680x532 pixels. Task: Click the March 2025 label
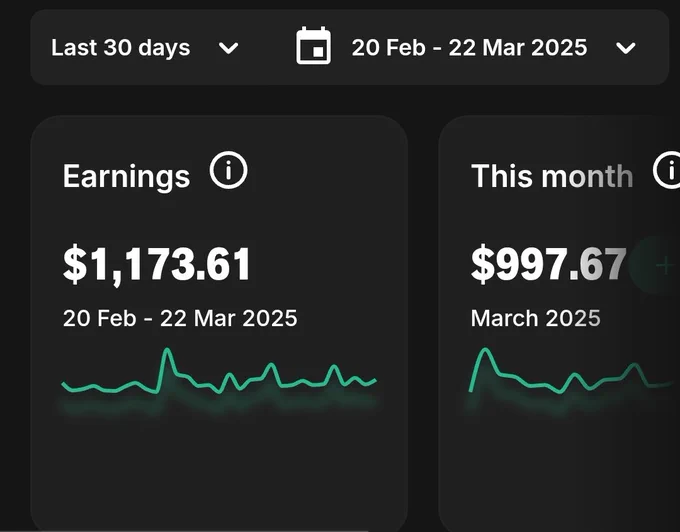point(536,318)
